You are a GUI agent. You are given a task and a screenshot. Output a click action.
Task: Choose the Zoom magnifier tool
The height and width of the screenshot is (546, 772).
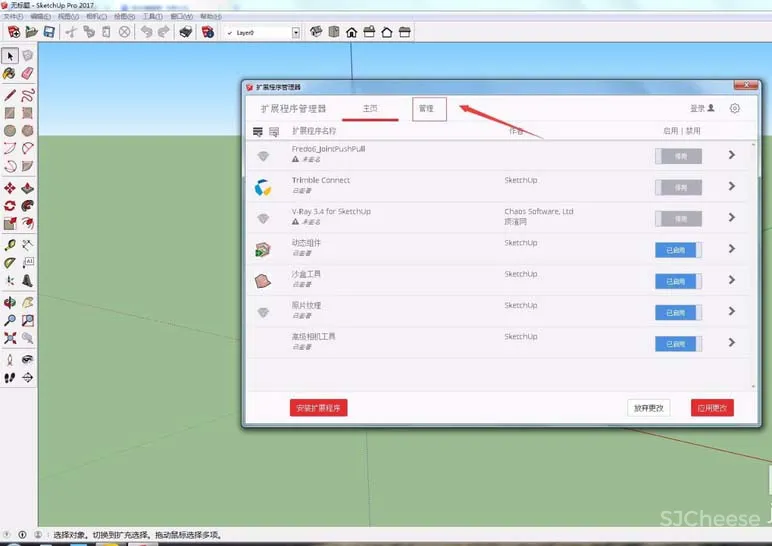(10, 320)
